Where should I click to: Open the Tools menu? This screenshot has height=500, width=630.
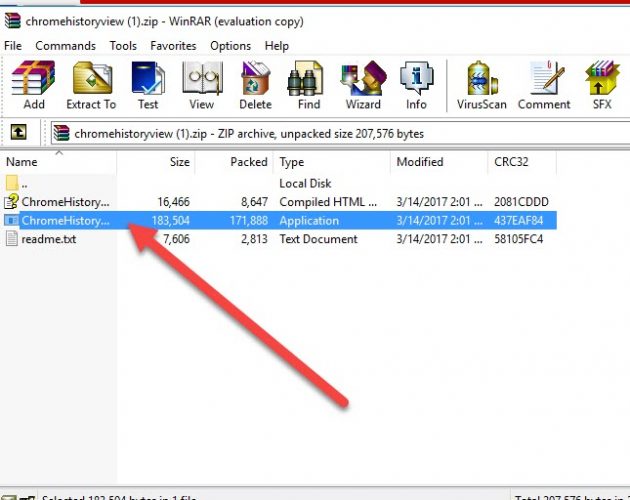(123, 46)
